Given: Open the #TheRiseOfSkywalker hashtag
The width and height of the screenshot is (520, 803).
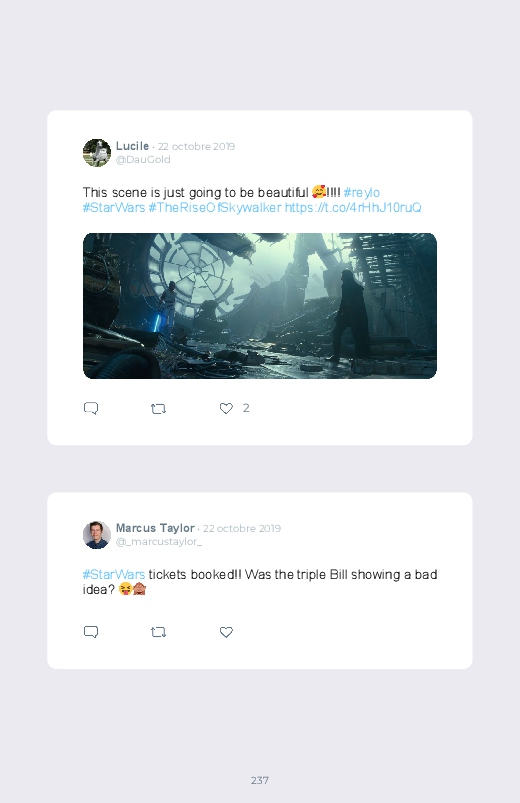Looking at the screenshot, I should (215, 207).
